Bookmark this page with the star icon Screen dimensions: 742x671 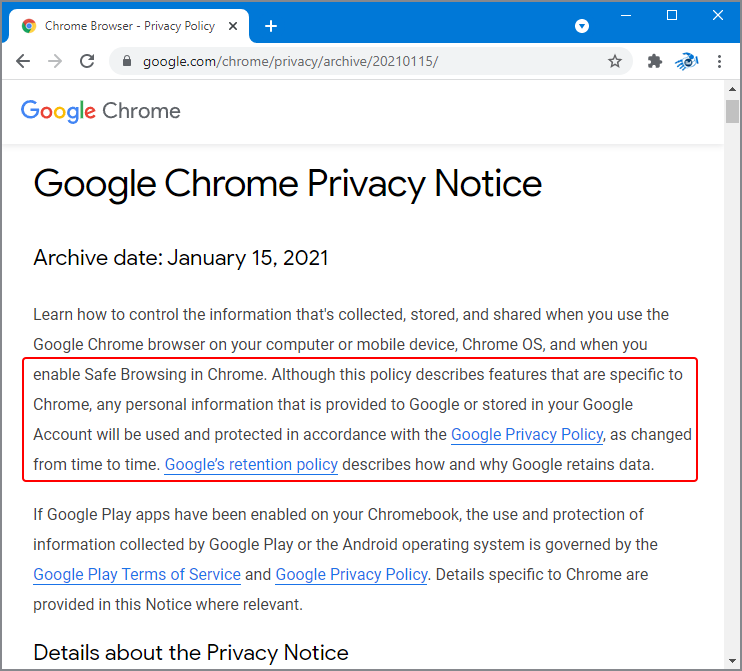(x=615, y=61)
